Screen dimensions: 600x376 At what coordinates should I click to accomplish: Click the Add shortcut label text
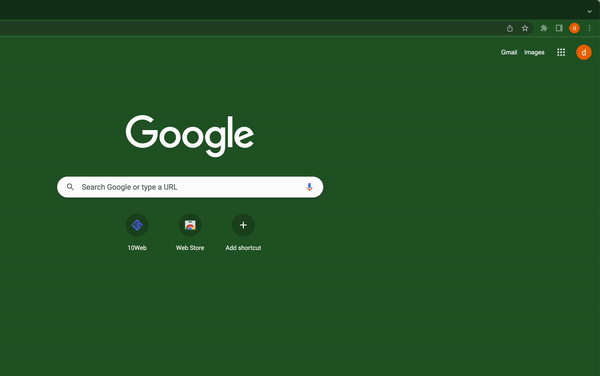(x=243, y=248)
